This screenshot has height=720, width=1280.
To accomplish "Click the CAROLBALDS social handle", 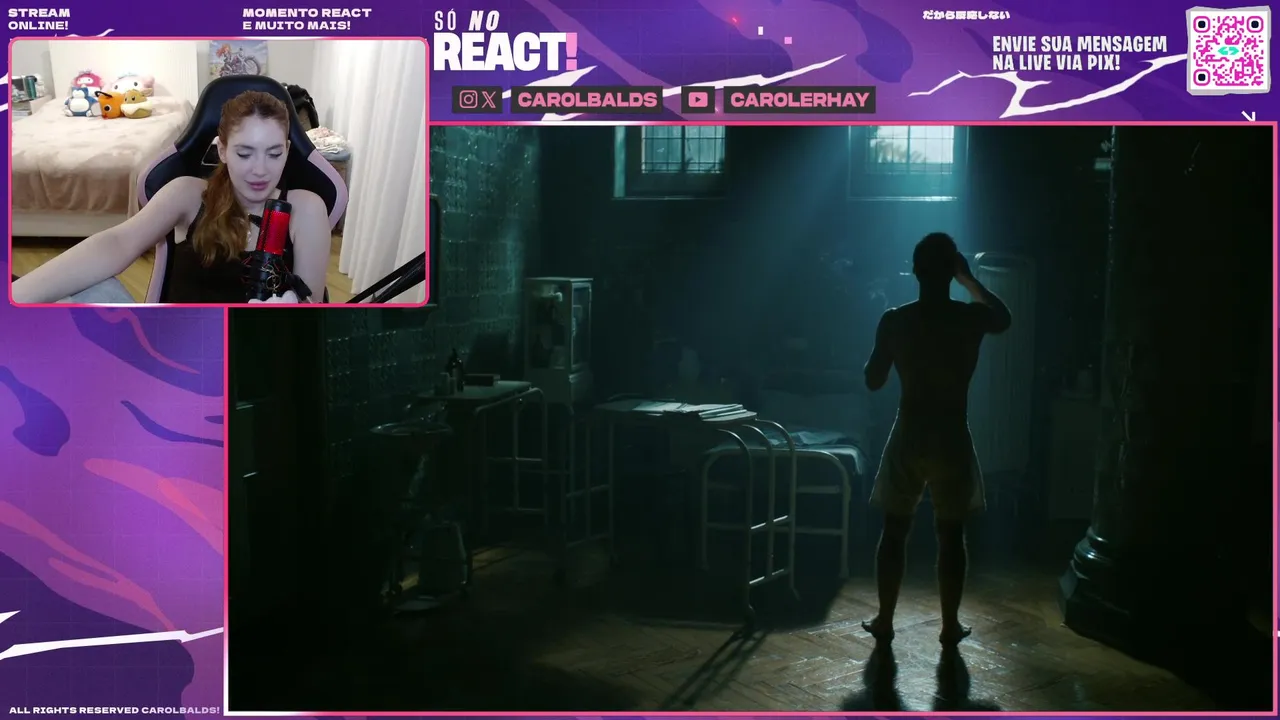I will (587, 100).
